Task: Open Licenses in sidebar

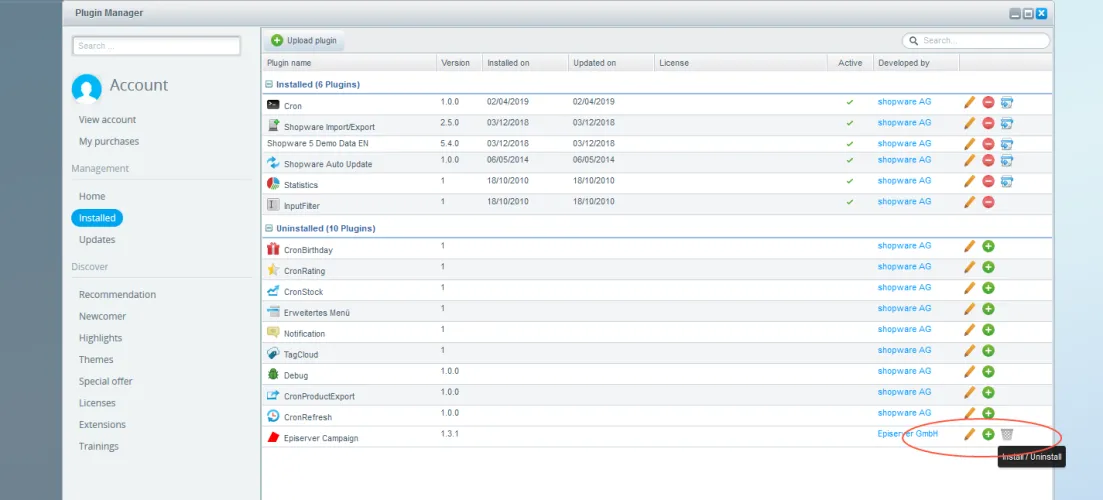Action: [97, 404]
